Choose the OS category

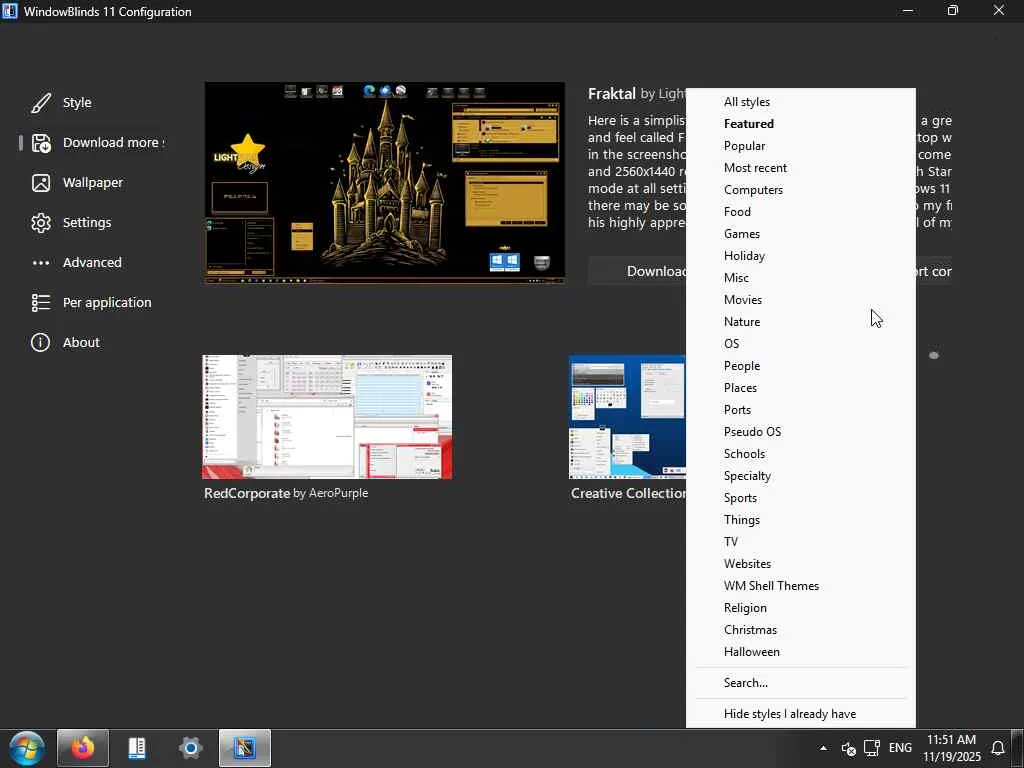tap(801, 344)
